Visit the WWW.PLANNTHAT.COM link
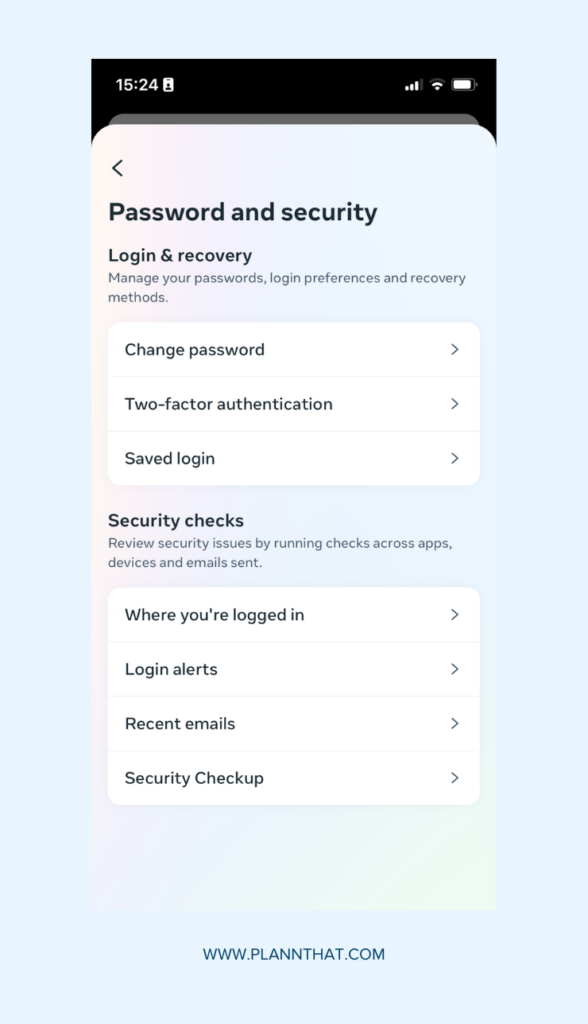Image resolution: width=588 pixels, height=1024 pixels. (x=294, y=953)
